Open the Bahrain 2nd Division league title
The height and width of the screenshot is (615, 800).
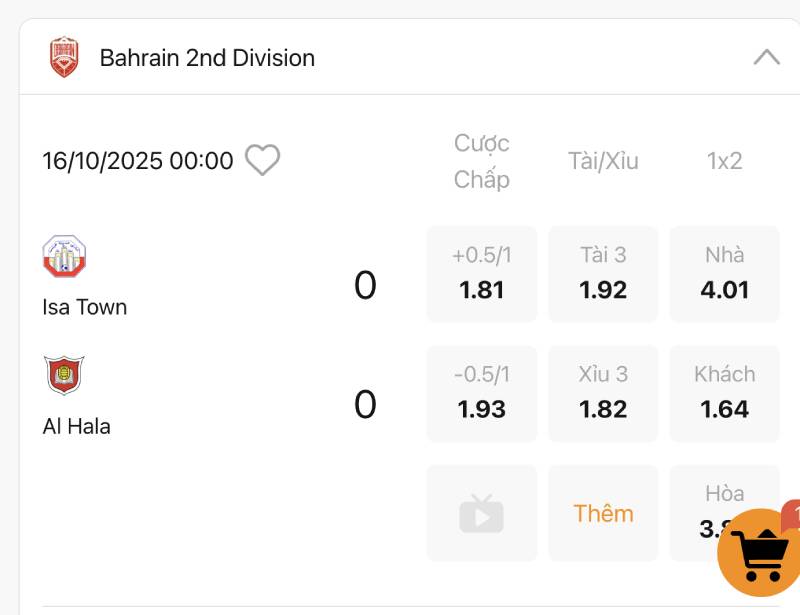207,58
